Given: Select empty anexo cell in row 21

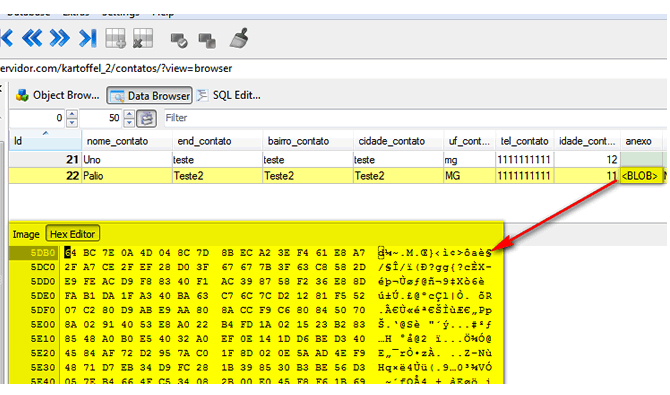Looking at the screenshot, I should point(641,159).
